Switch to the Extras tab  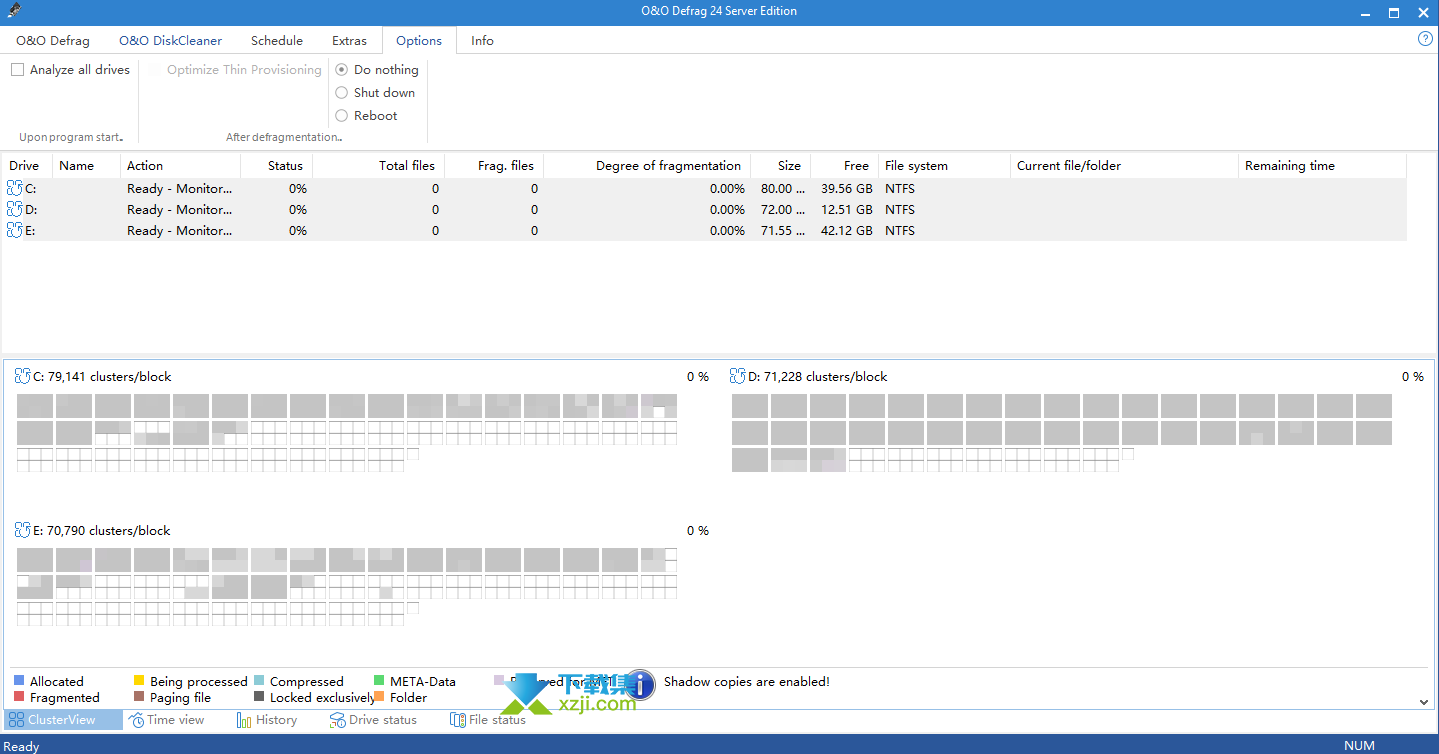349,41
